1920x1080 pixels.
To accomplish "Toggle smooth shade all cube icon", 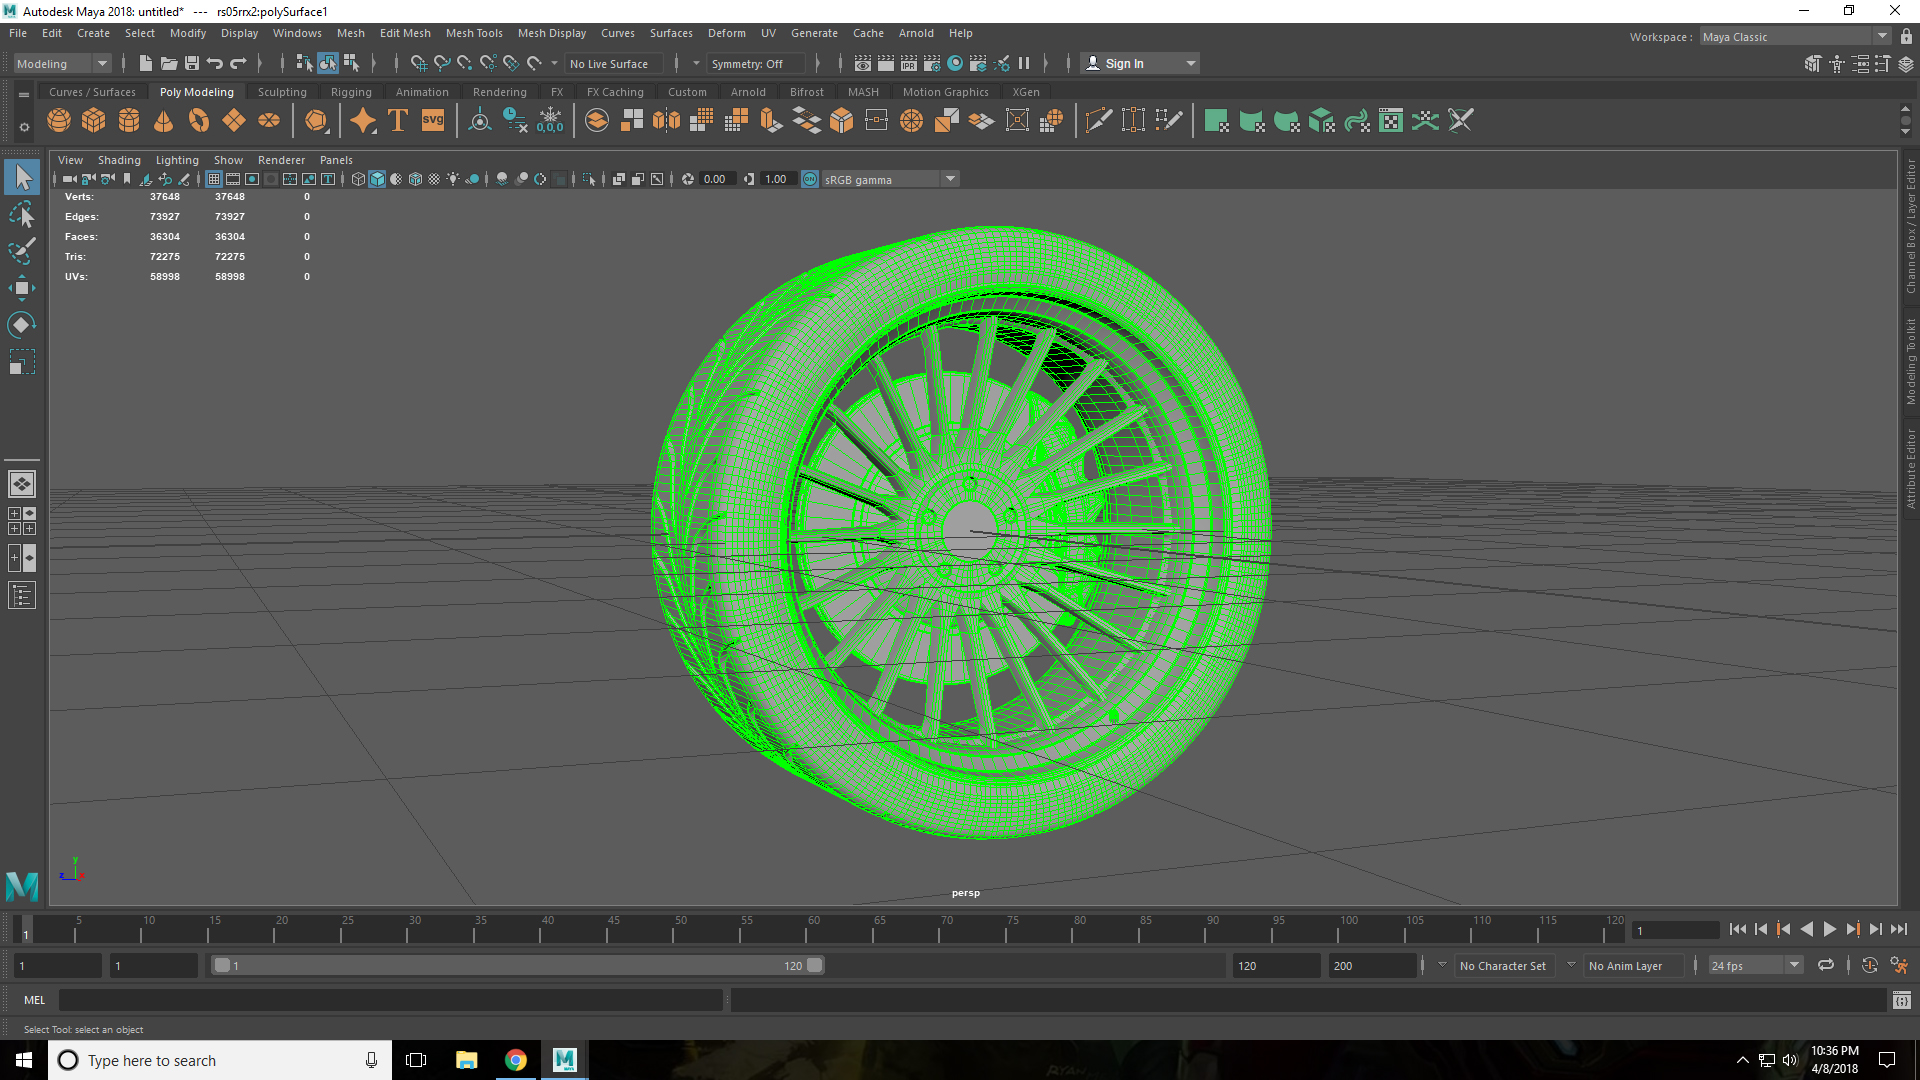I will [x=377, y=179].
